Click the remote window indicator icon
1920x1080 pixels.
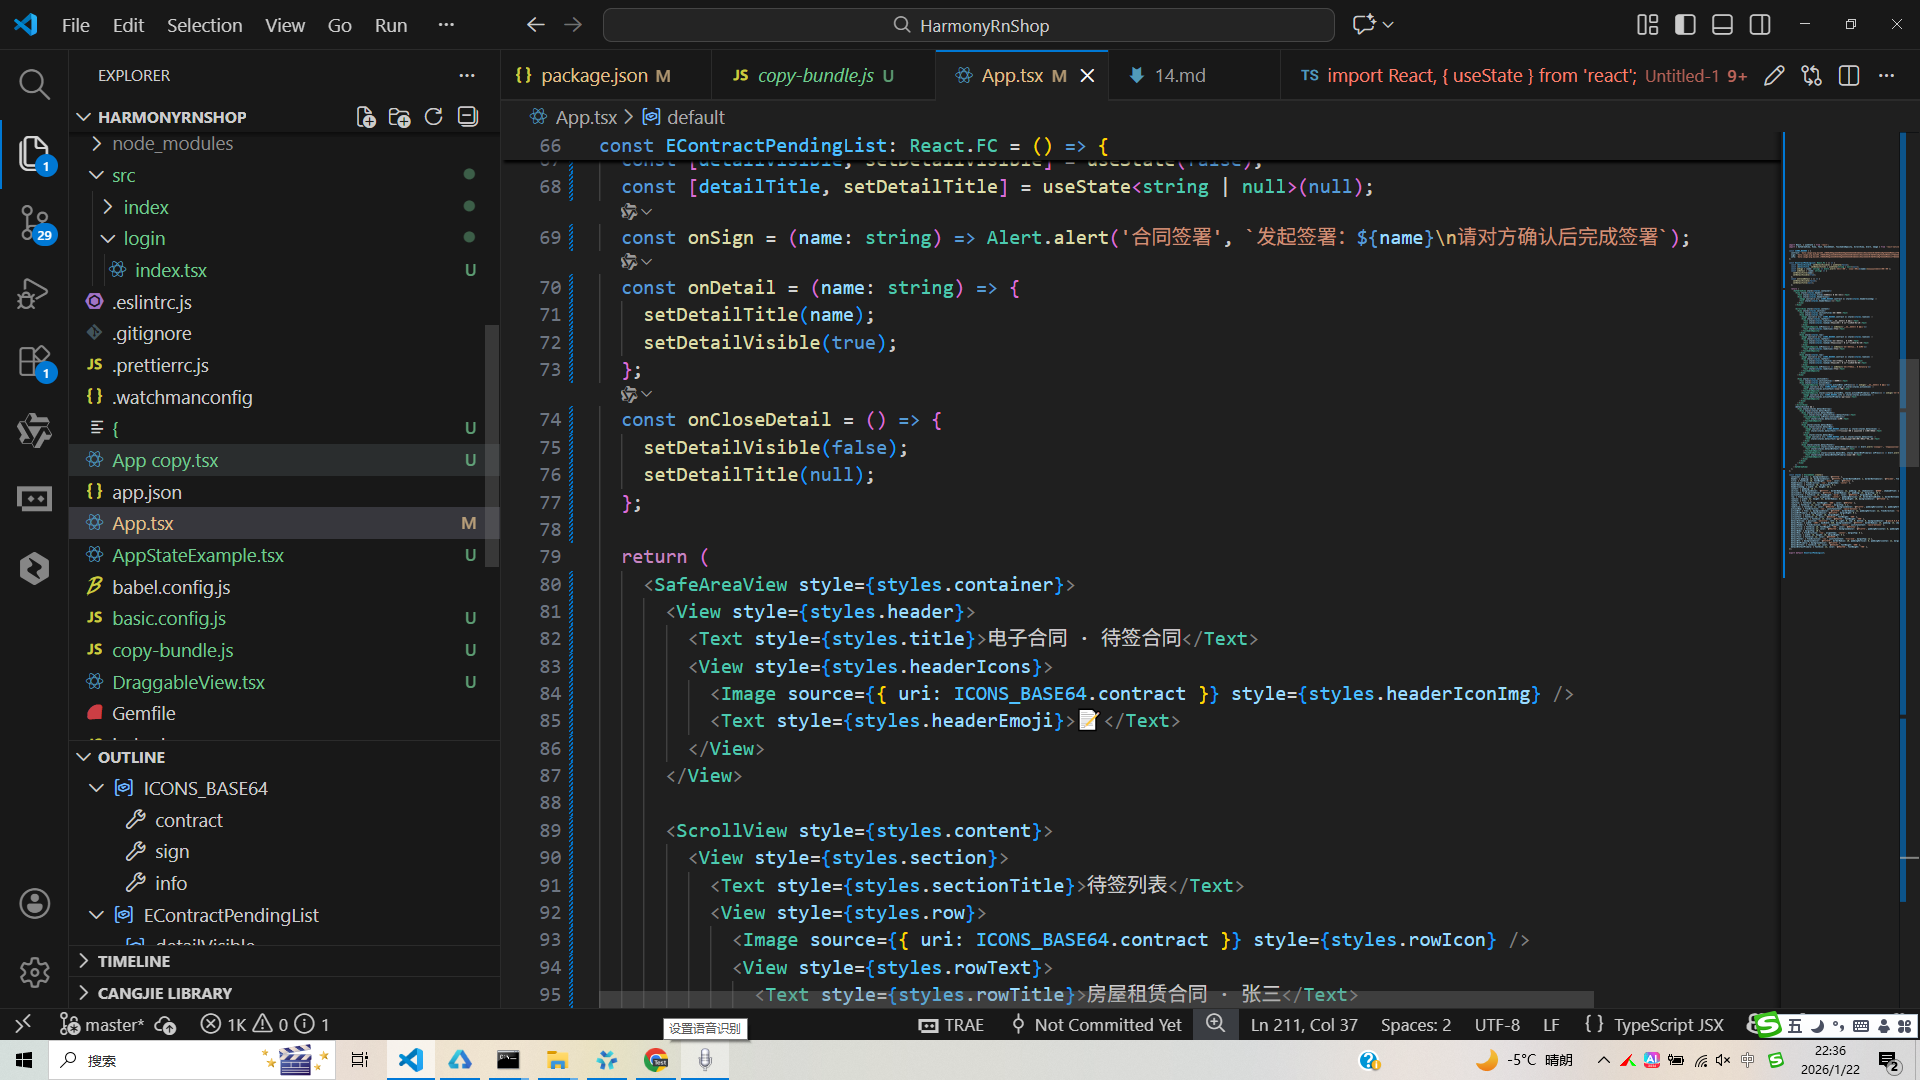click(23, 1024)
